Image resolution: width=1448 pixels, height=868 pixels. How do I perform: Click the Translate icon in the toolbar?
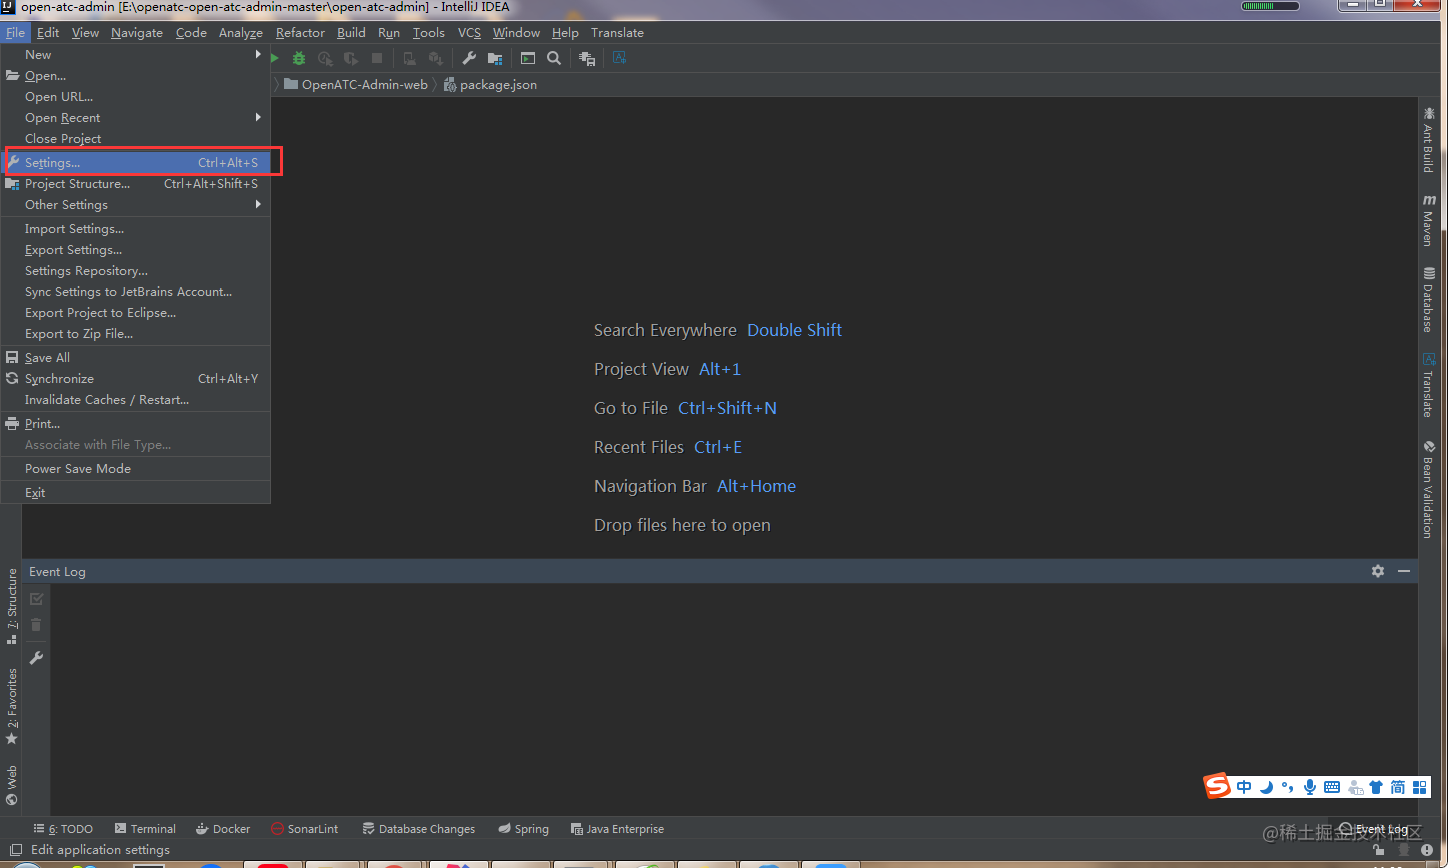620,58
